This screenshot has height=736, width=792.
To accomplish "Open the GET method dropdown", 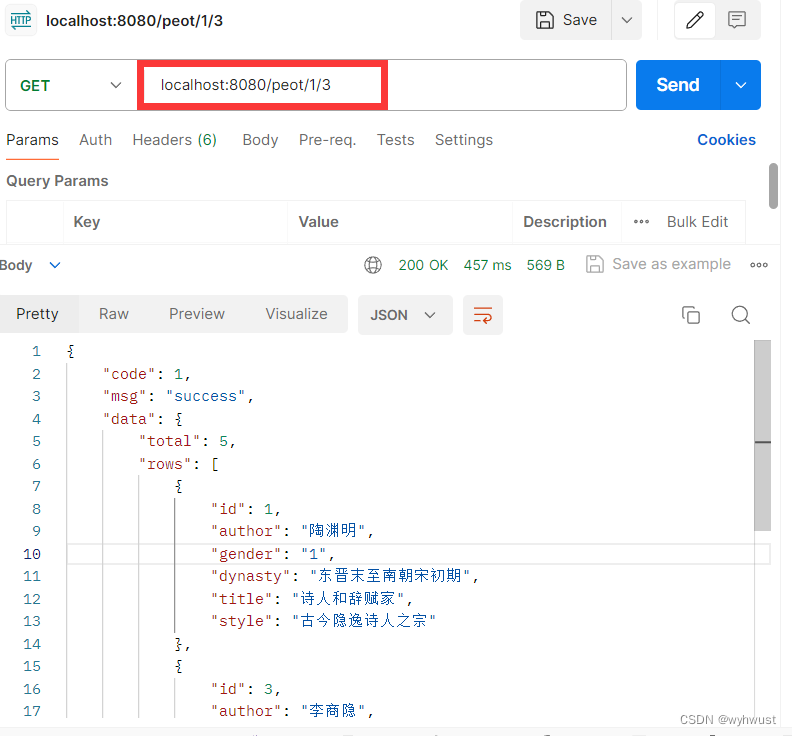I will [71, 85].
